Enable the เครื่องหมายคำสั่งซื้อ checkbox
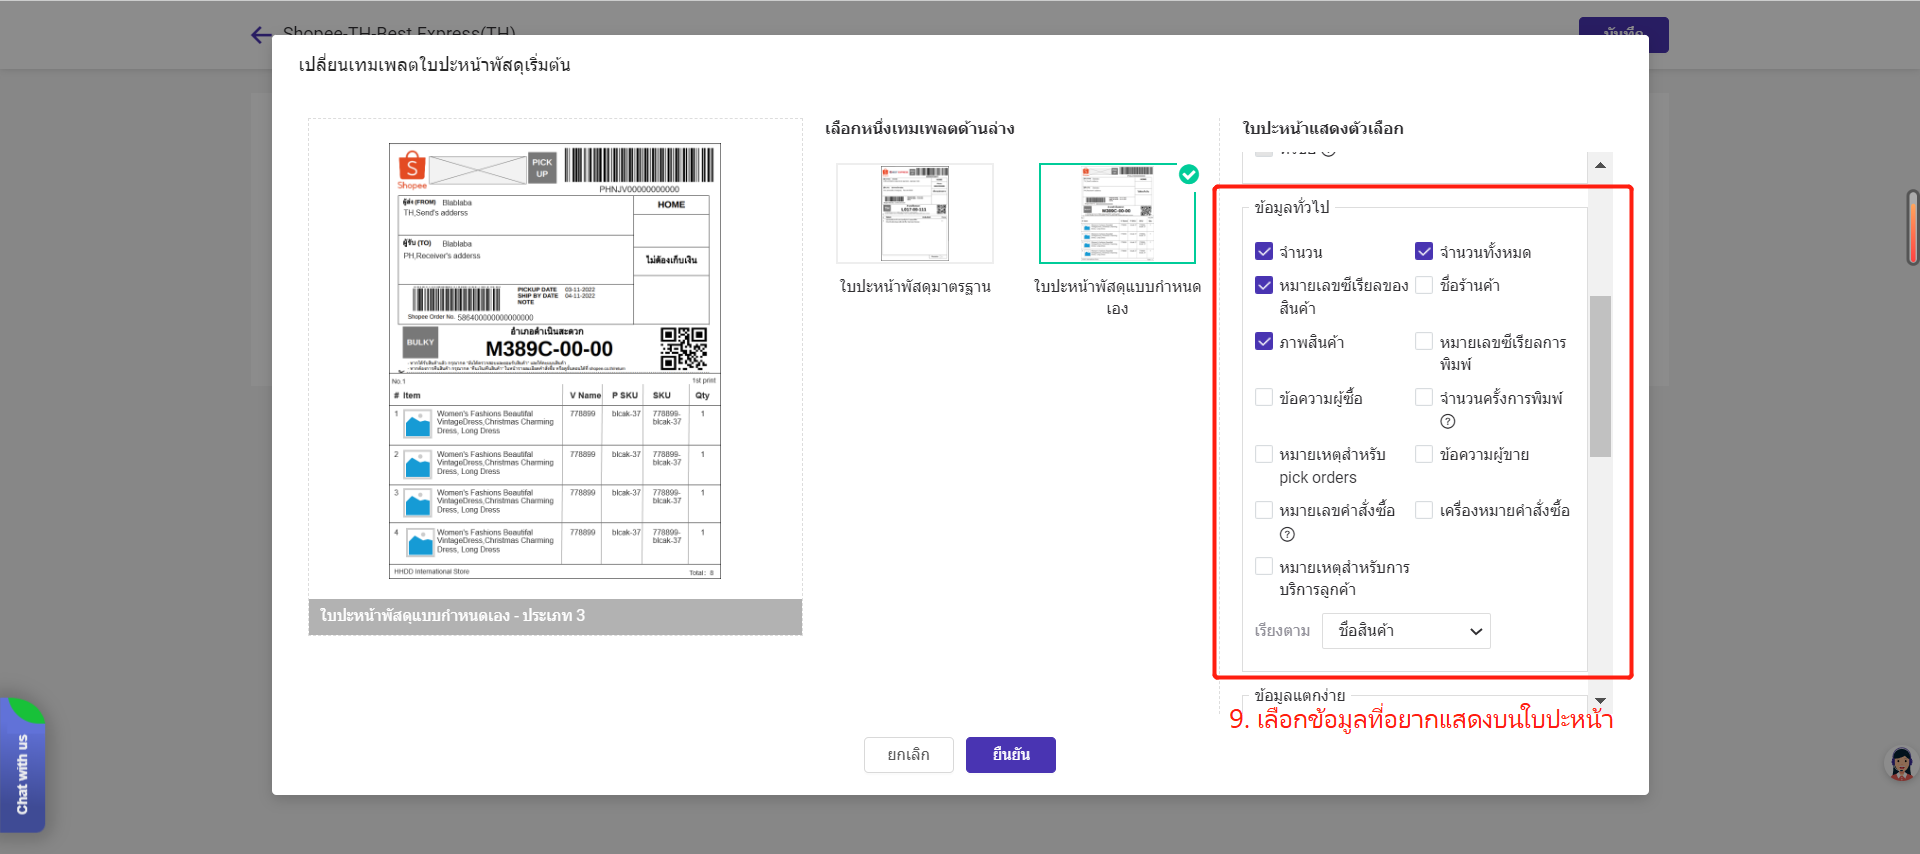Viewport: 1920px width, 854px height. pyautogui.click(x=1424, y=510)
